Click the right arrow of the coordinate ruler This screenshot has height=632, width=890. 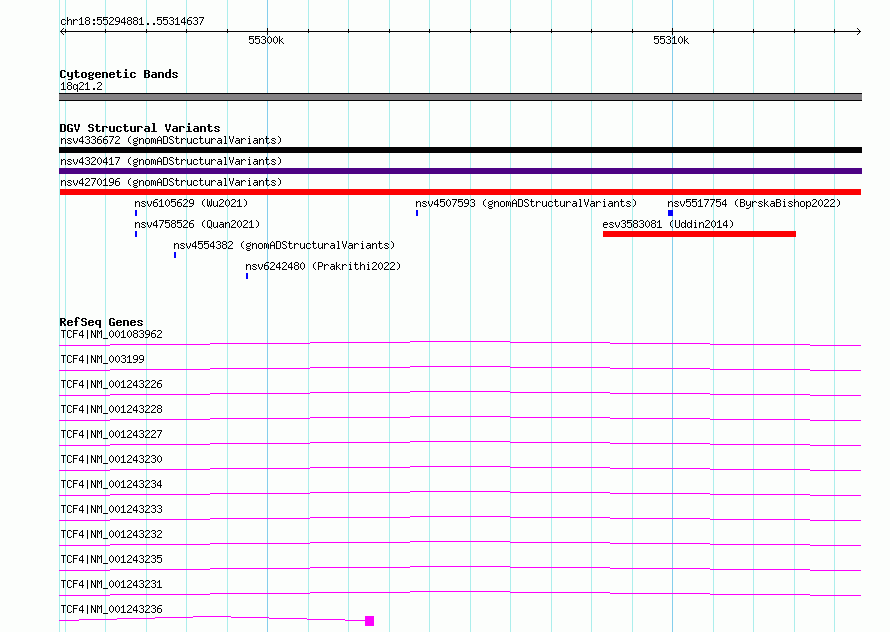(858, 31)
